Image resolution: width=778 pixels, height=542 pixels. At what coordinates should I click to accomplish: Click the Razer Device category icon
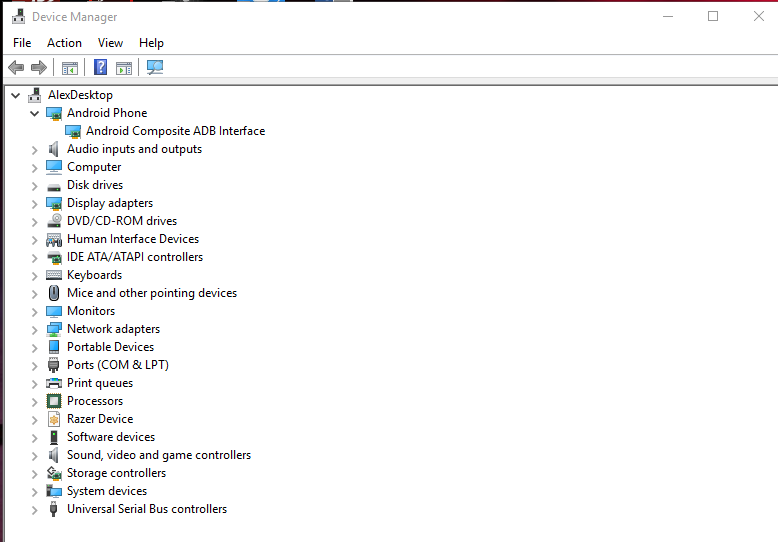54,419
